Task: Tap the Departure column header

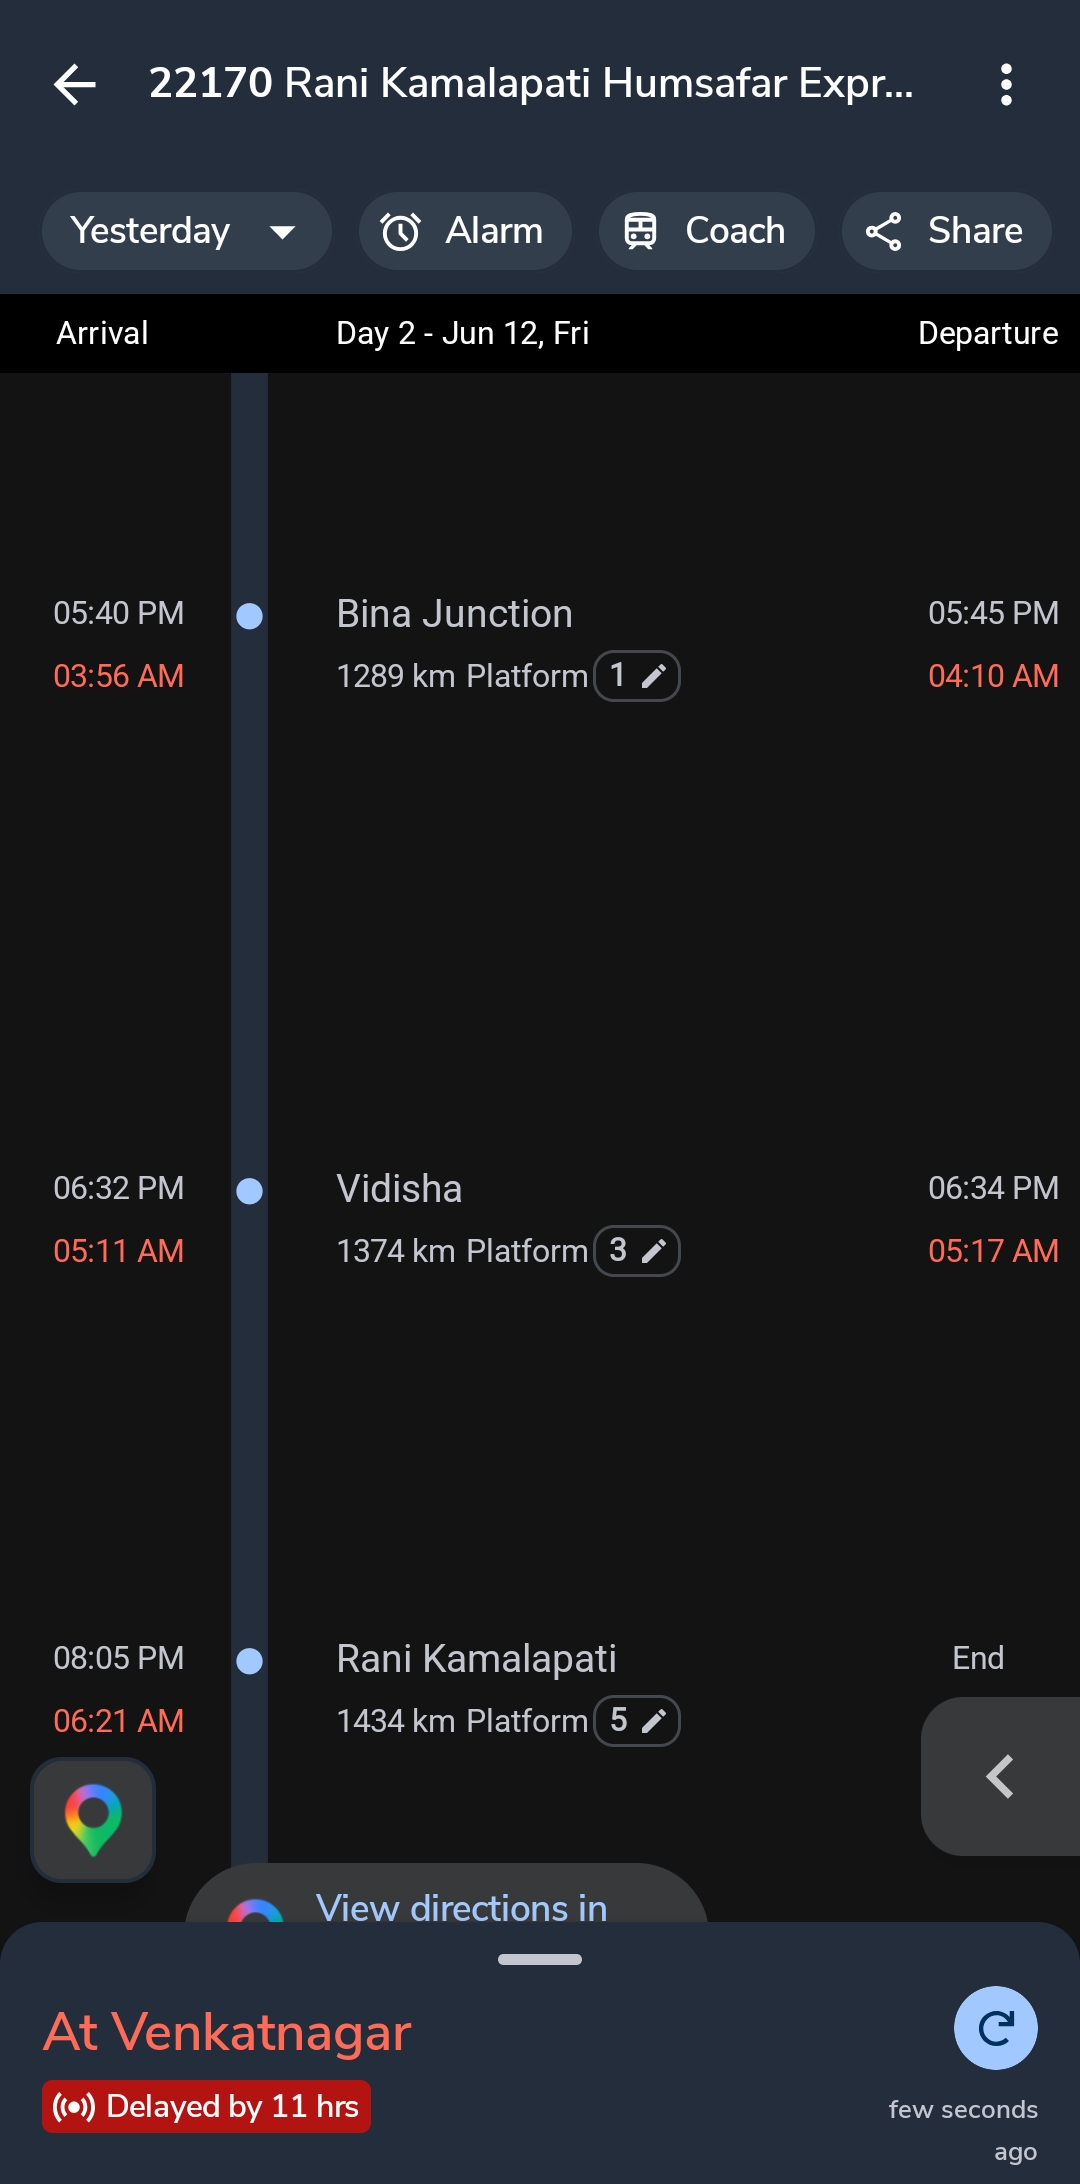Action: (988, 333)
